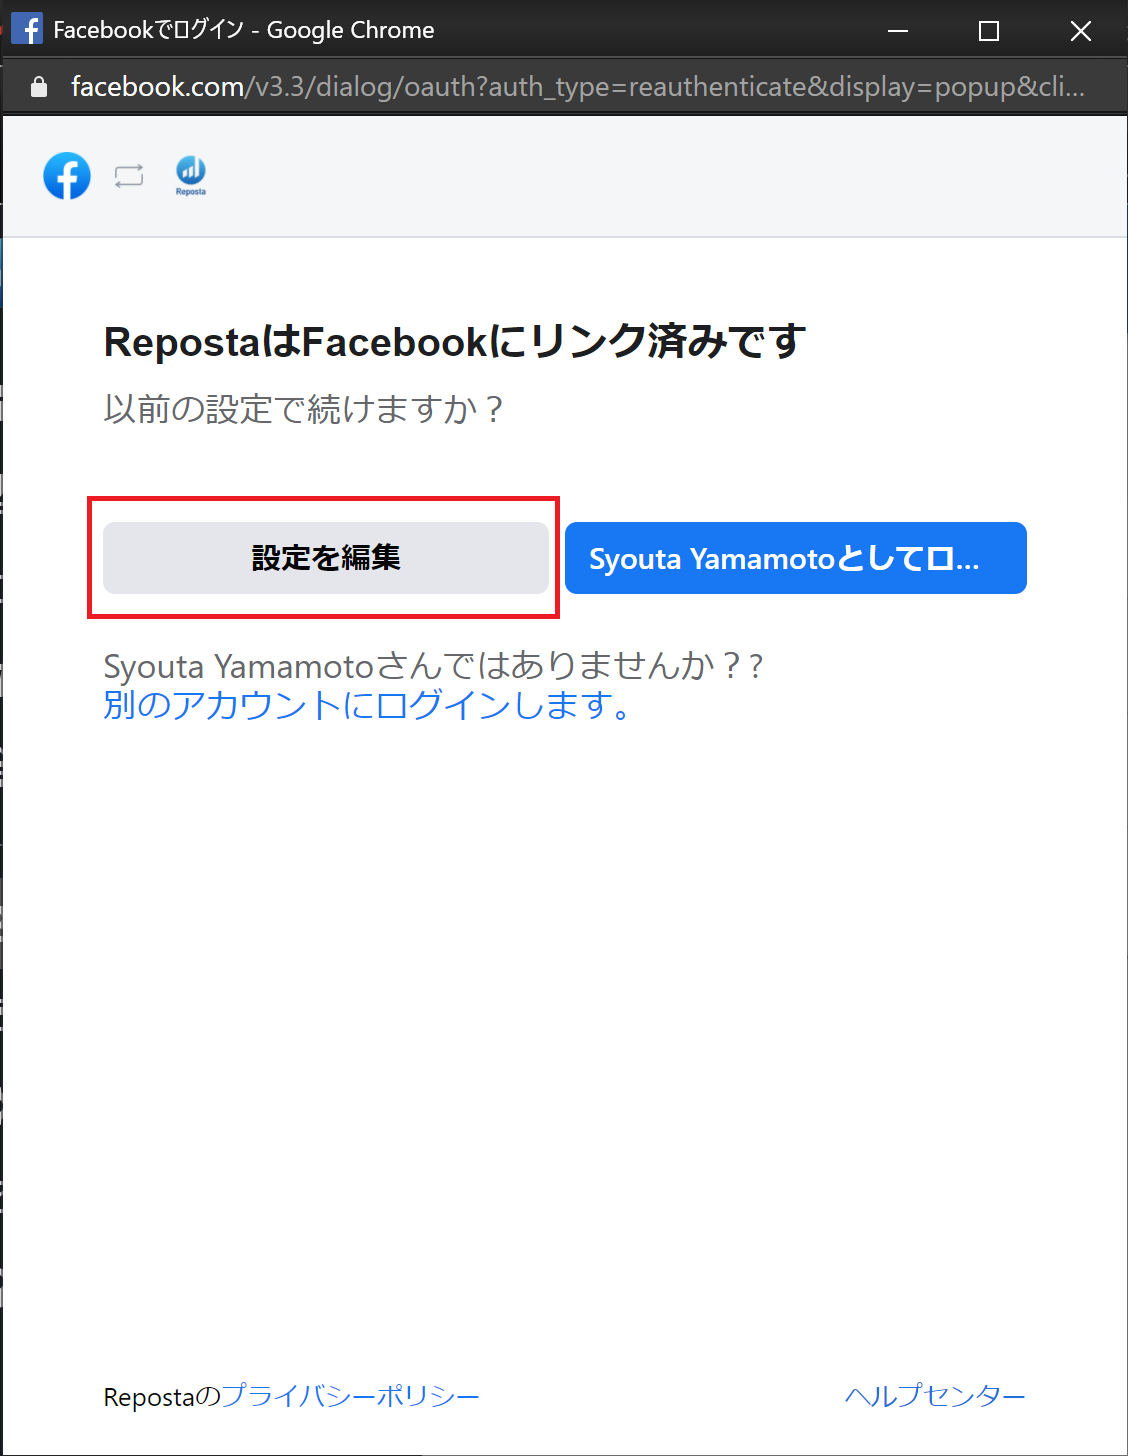1128x1456 pixels.
Task: Close the Facebook login popup window
Action: [1081, 30]
